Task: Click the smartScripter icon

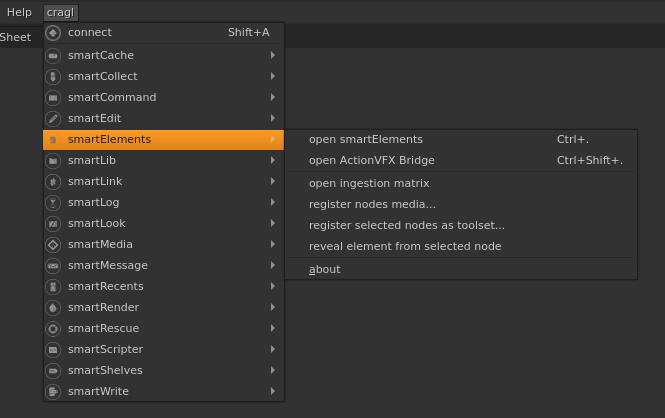Action: click(53, 349)
